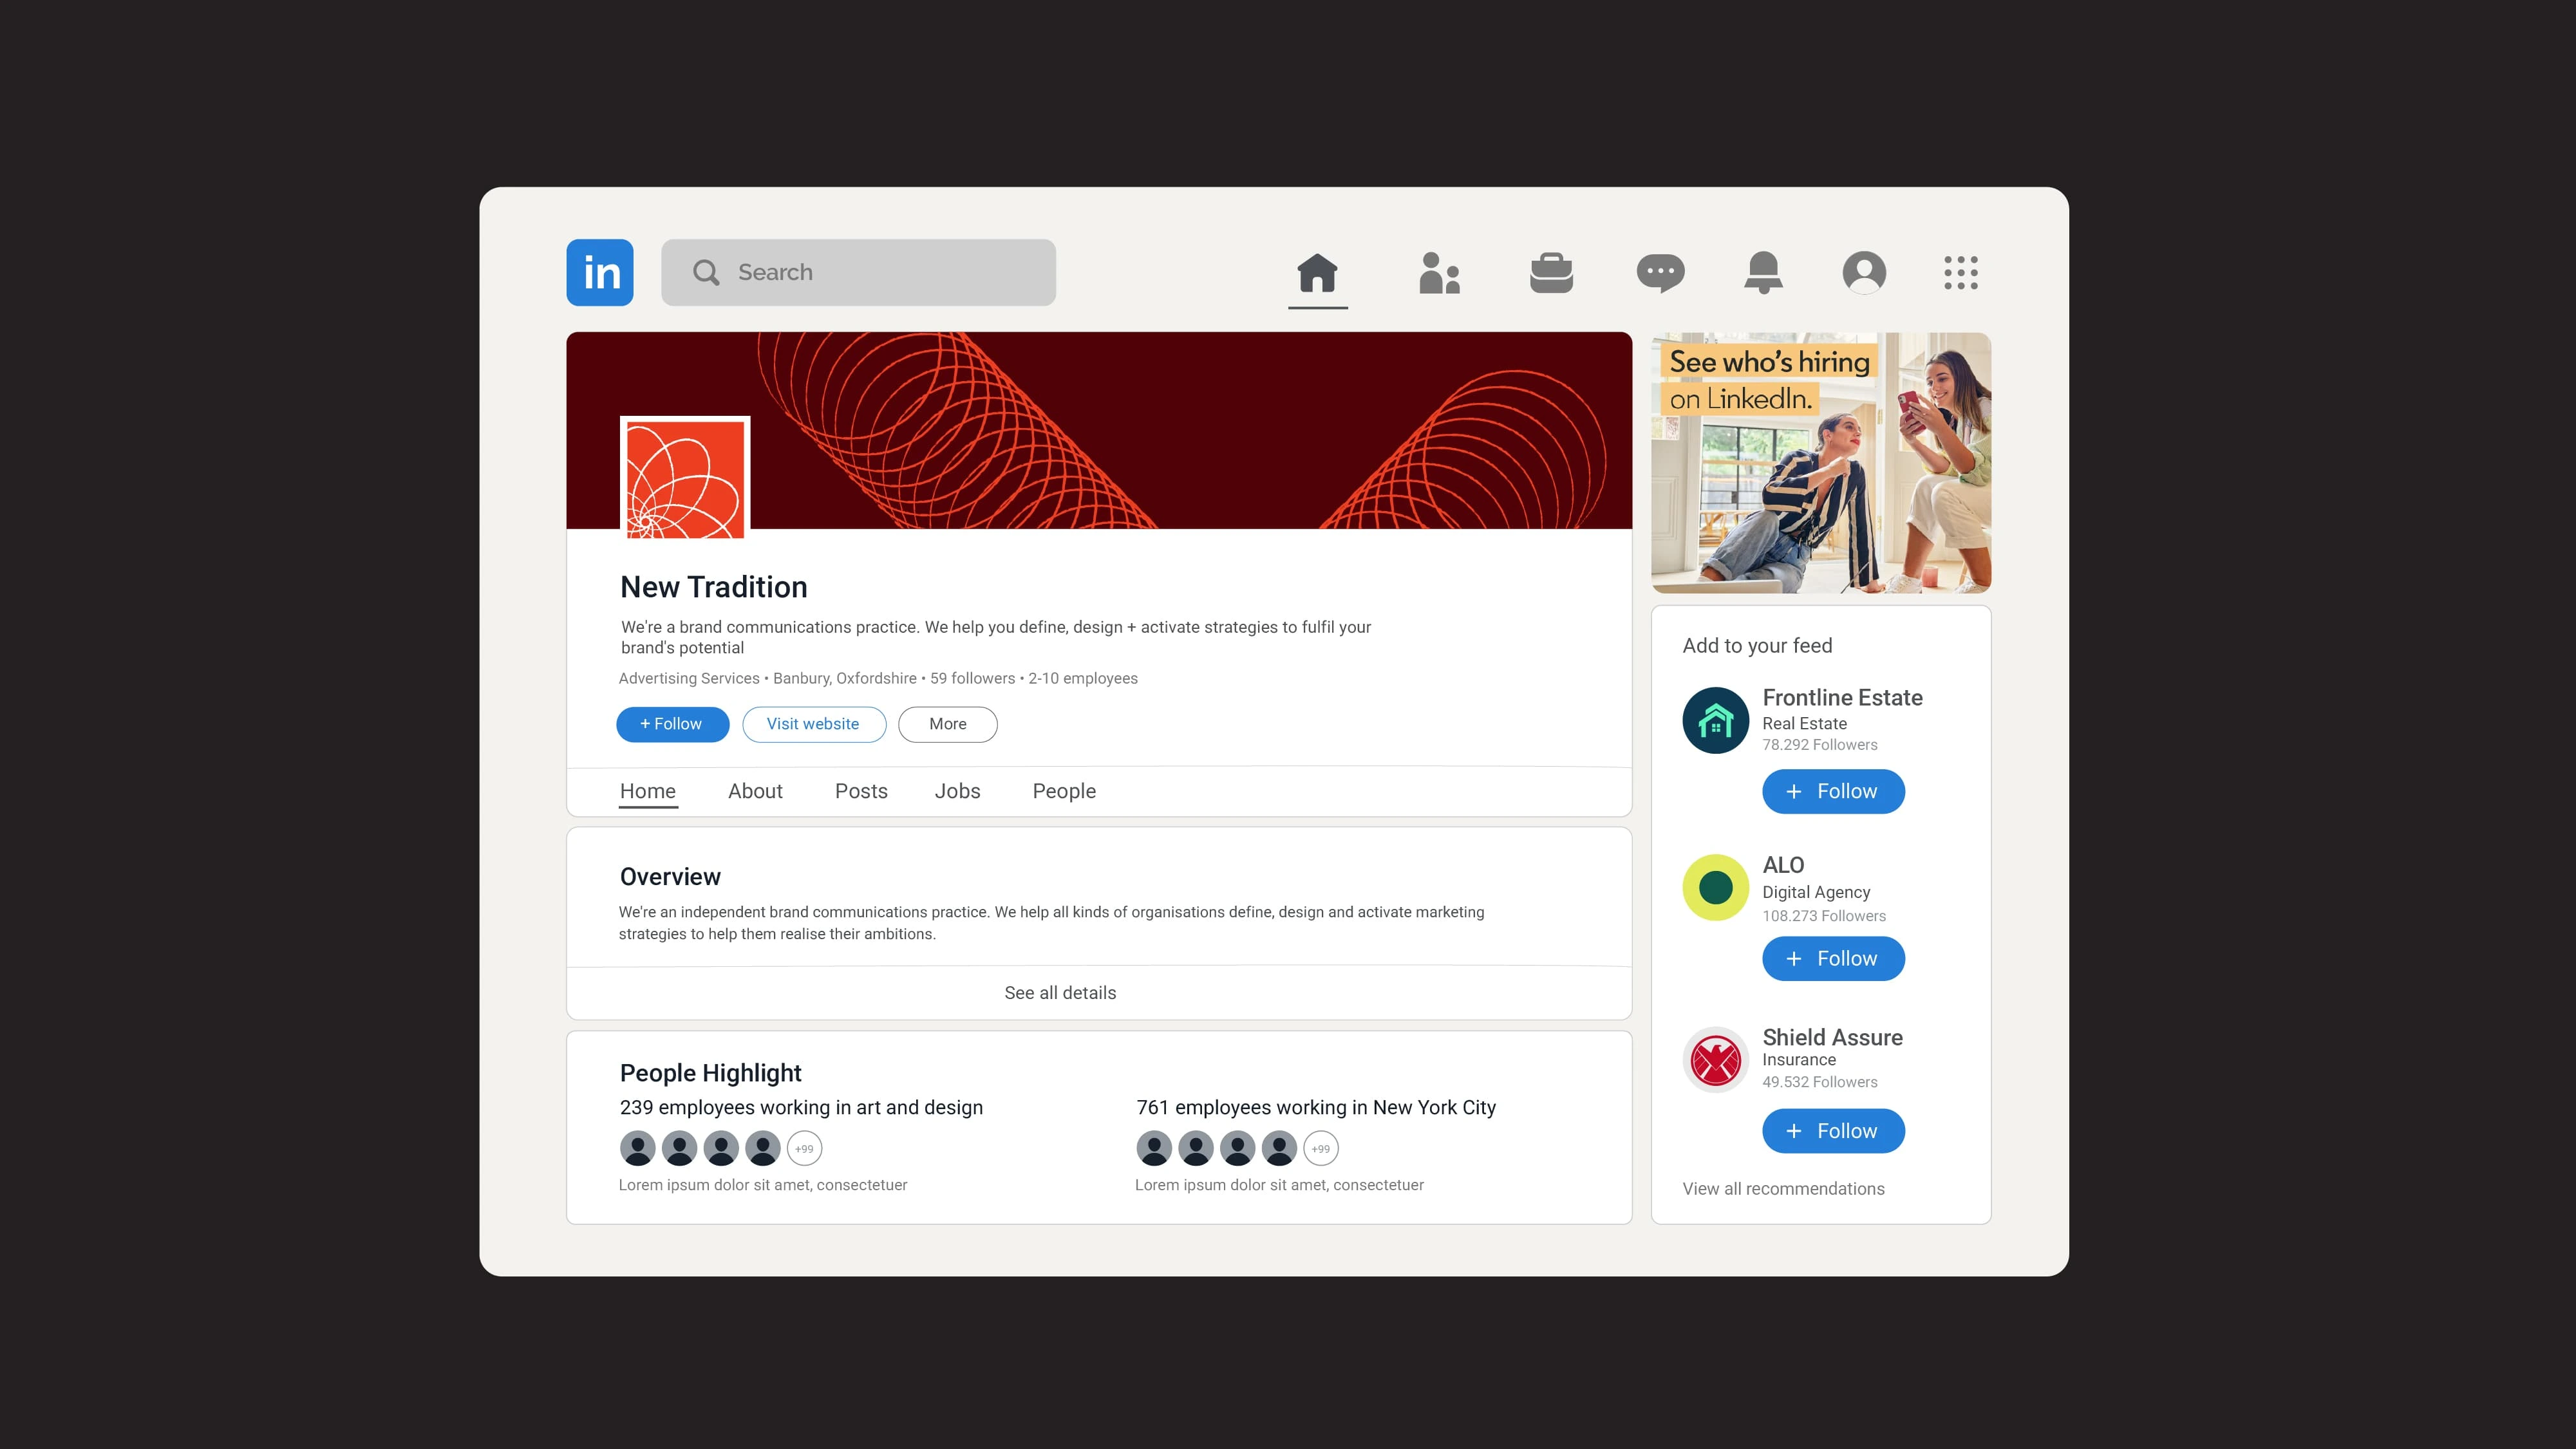2576x1449 pixels.
Task: Open the Jobs briefcase icon
Action: pyautogui.click(x=1551, y=272)
